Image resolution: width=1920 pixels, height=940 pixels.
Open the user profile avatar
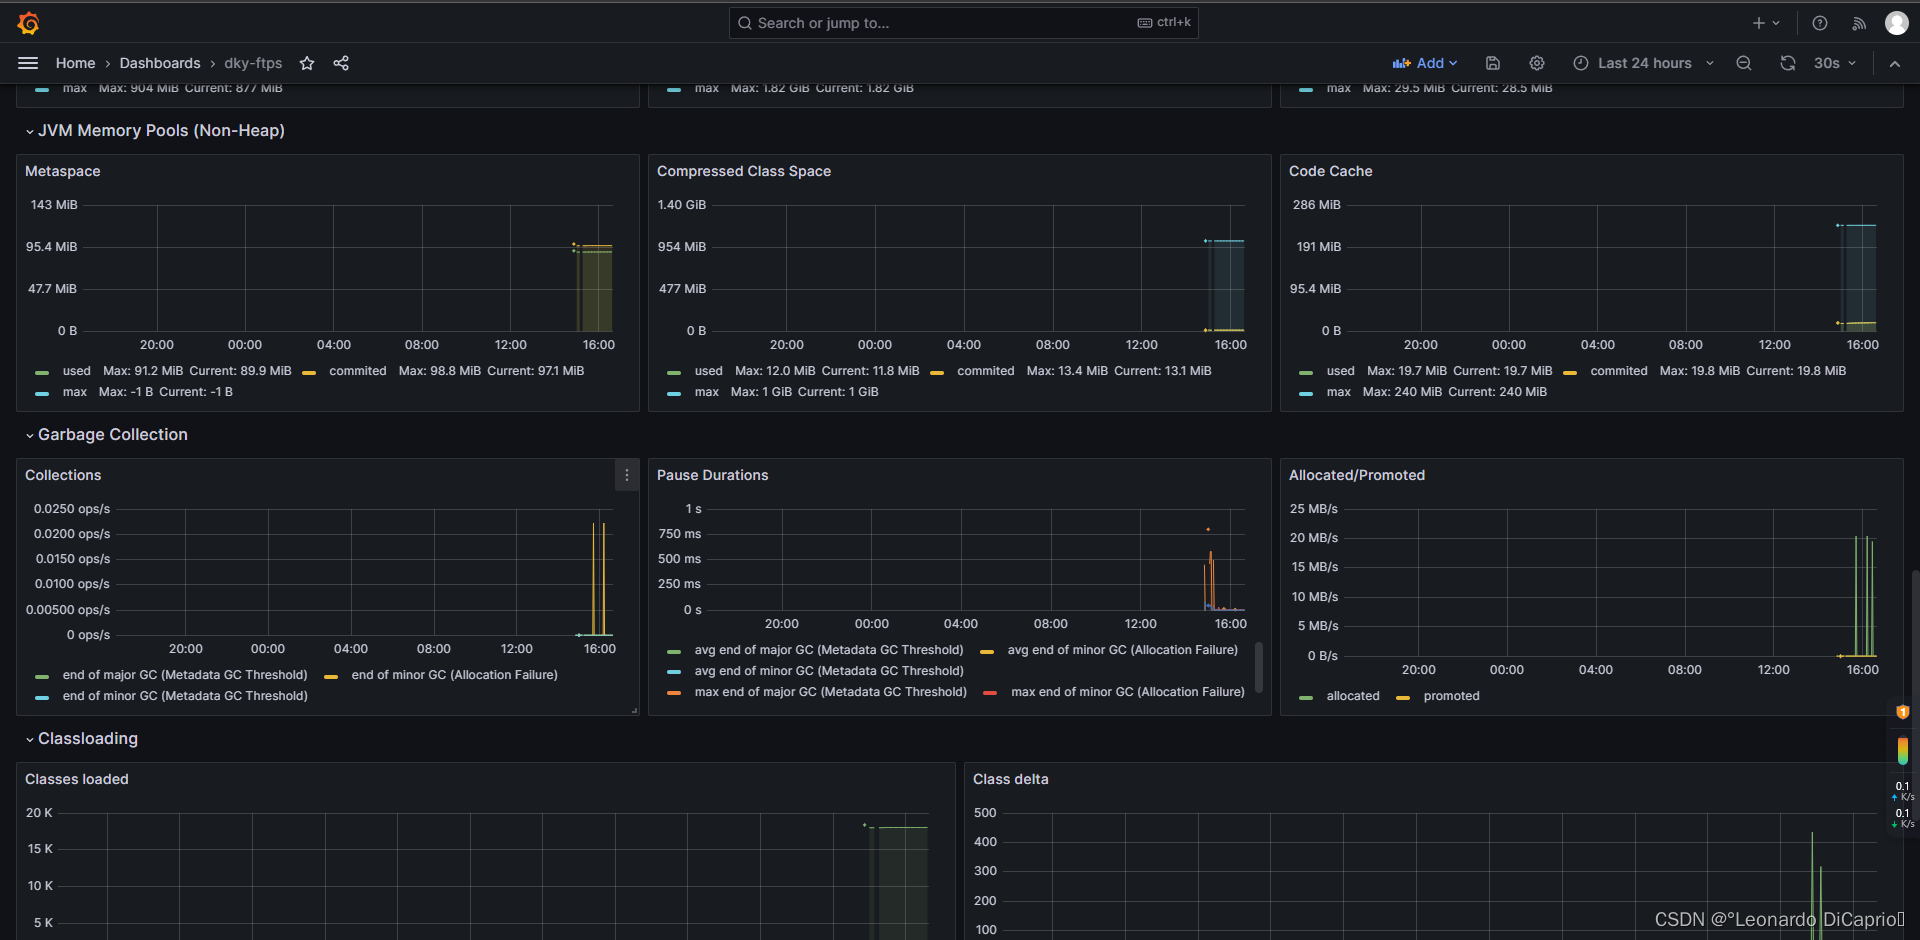click(1896, 22)
